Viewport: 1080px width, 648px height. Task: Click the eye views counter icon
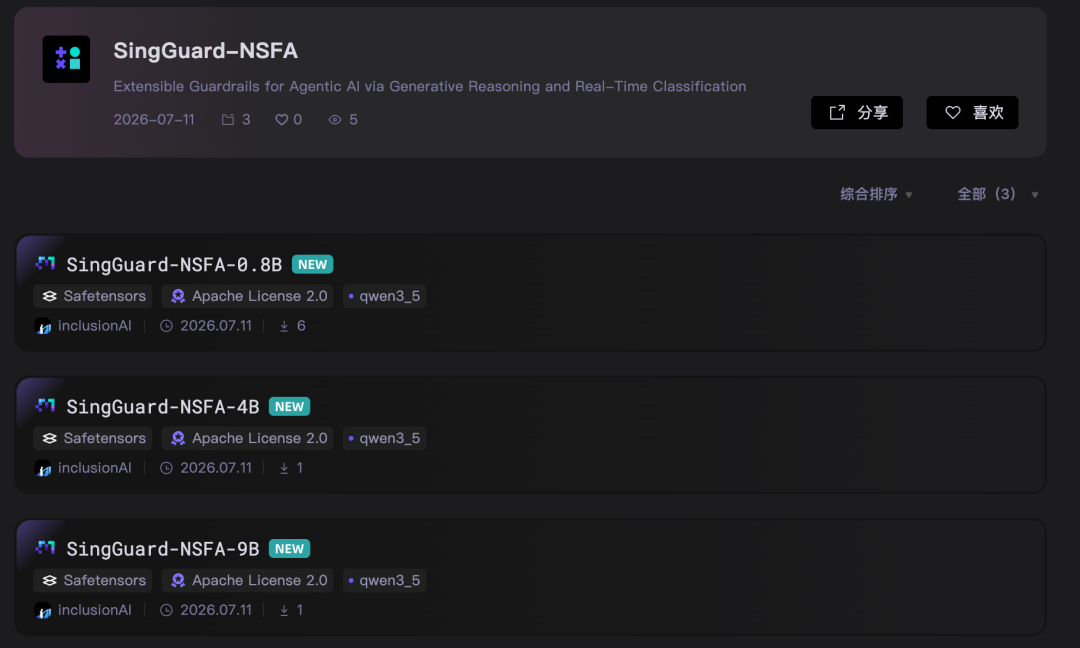tap(335, 120)
